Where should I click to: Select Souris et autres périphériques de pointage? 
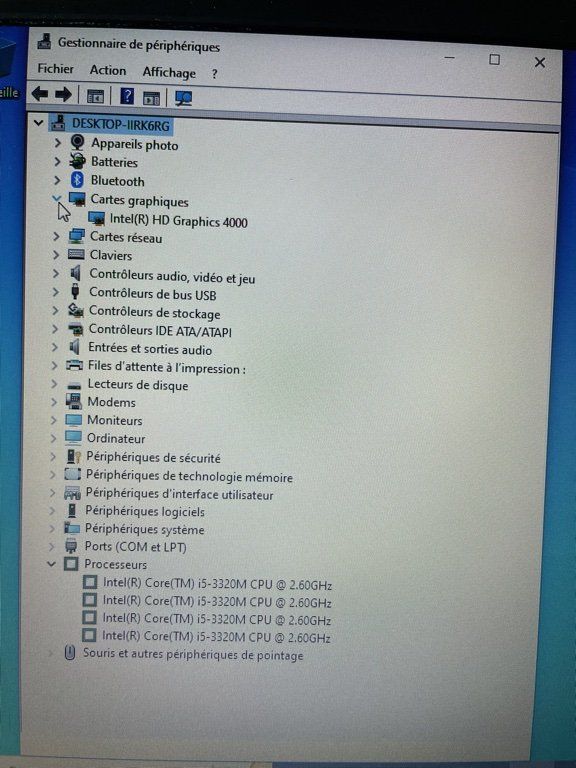pos(193,654)
